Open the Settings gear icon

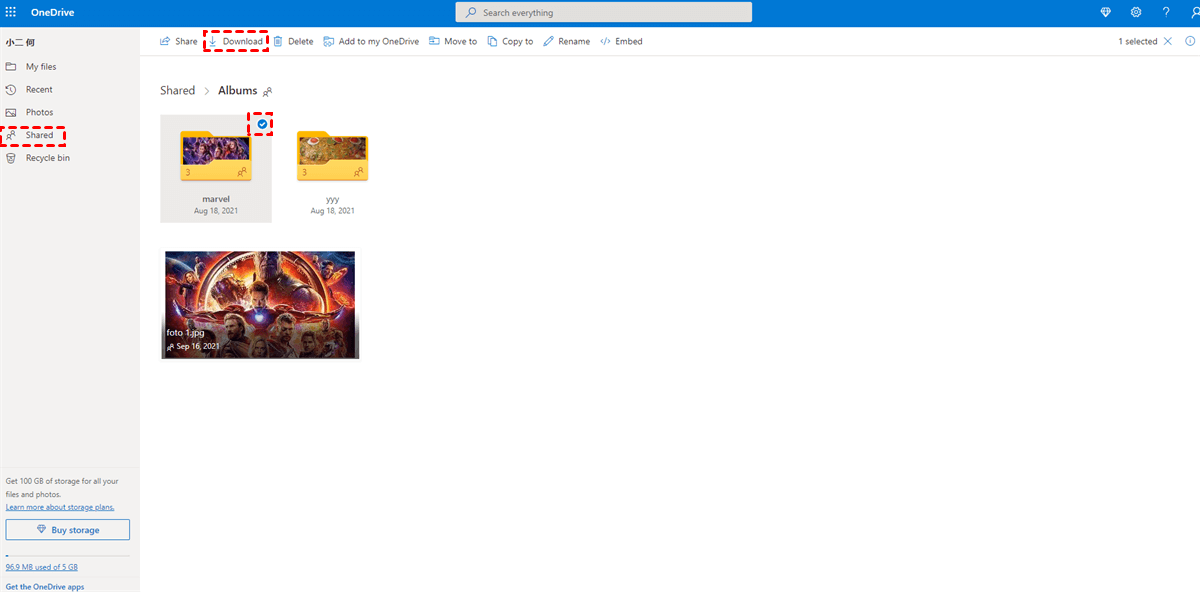click(x=1136, y=13)
